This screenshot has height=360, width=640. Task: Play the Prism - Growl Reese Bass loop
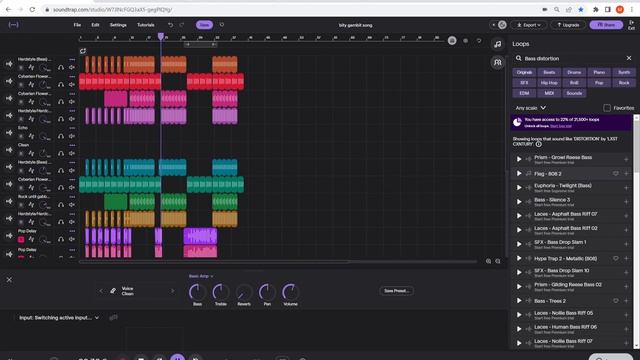[519, 159]
